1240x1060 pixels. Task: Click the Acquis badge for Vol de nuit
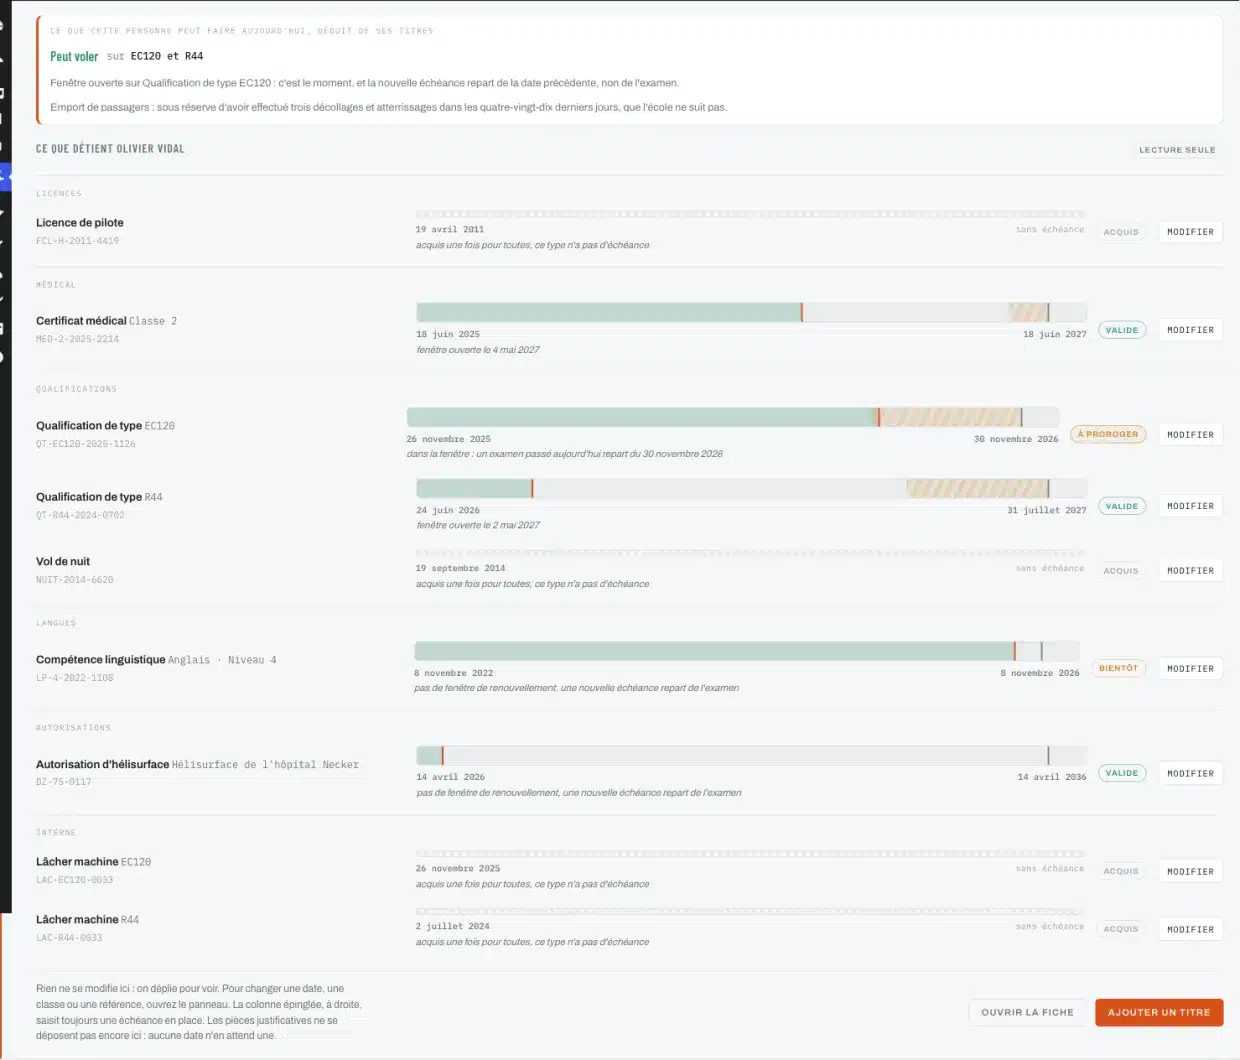tap(1121, 571)
